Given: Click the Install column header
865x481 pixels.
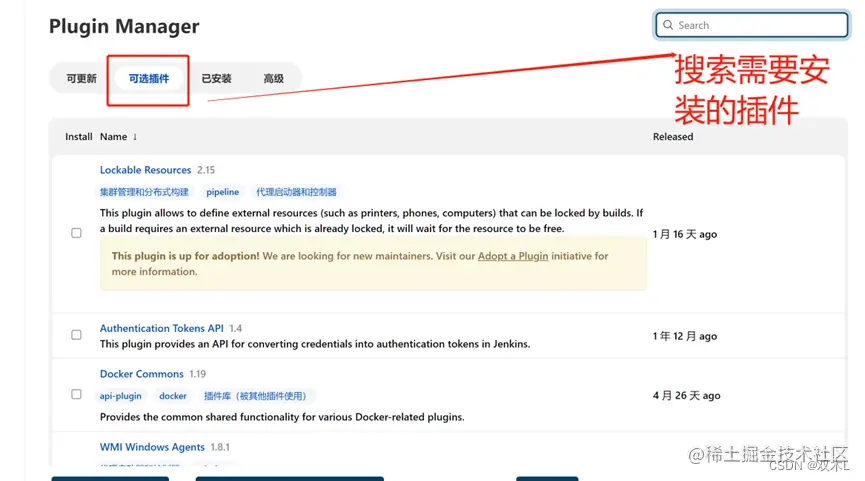Looking at the screenshot, I should pyautogui.click(x=79, y=137).
